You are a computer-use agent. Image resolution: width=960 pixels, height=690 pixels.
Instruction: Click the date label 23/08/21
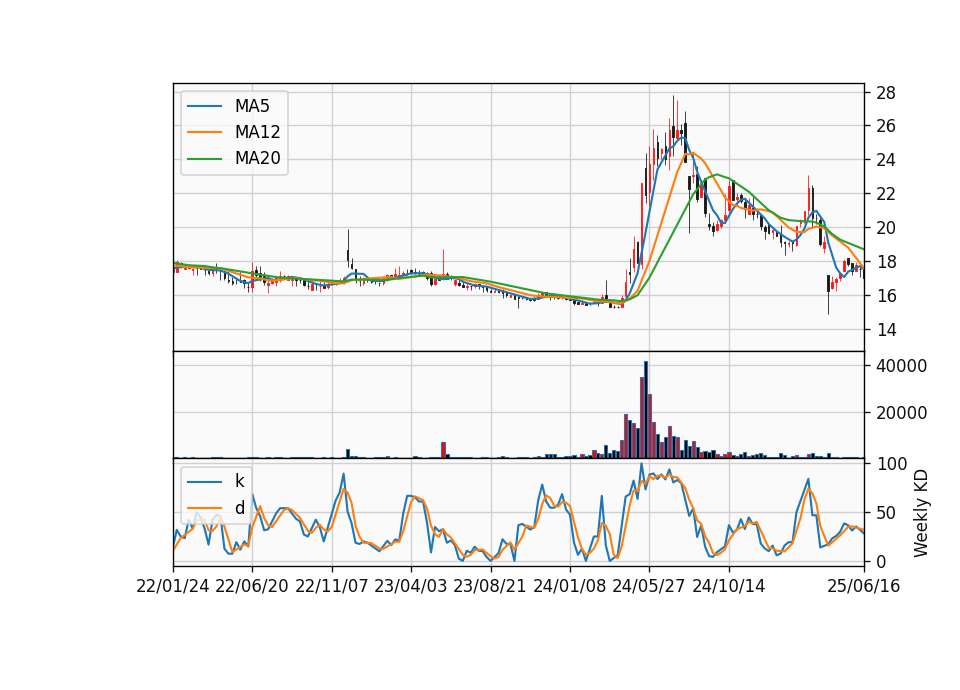point(490,586)
